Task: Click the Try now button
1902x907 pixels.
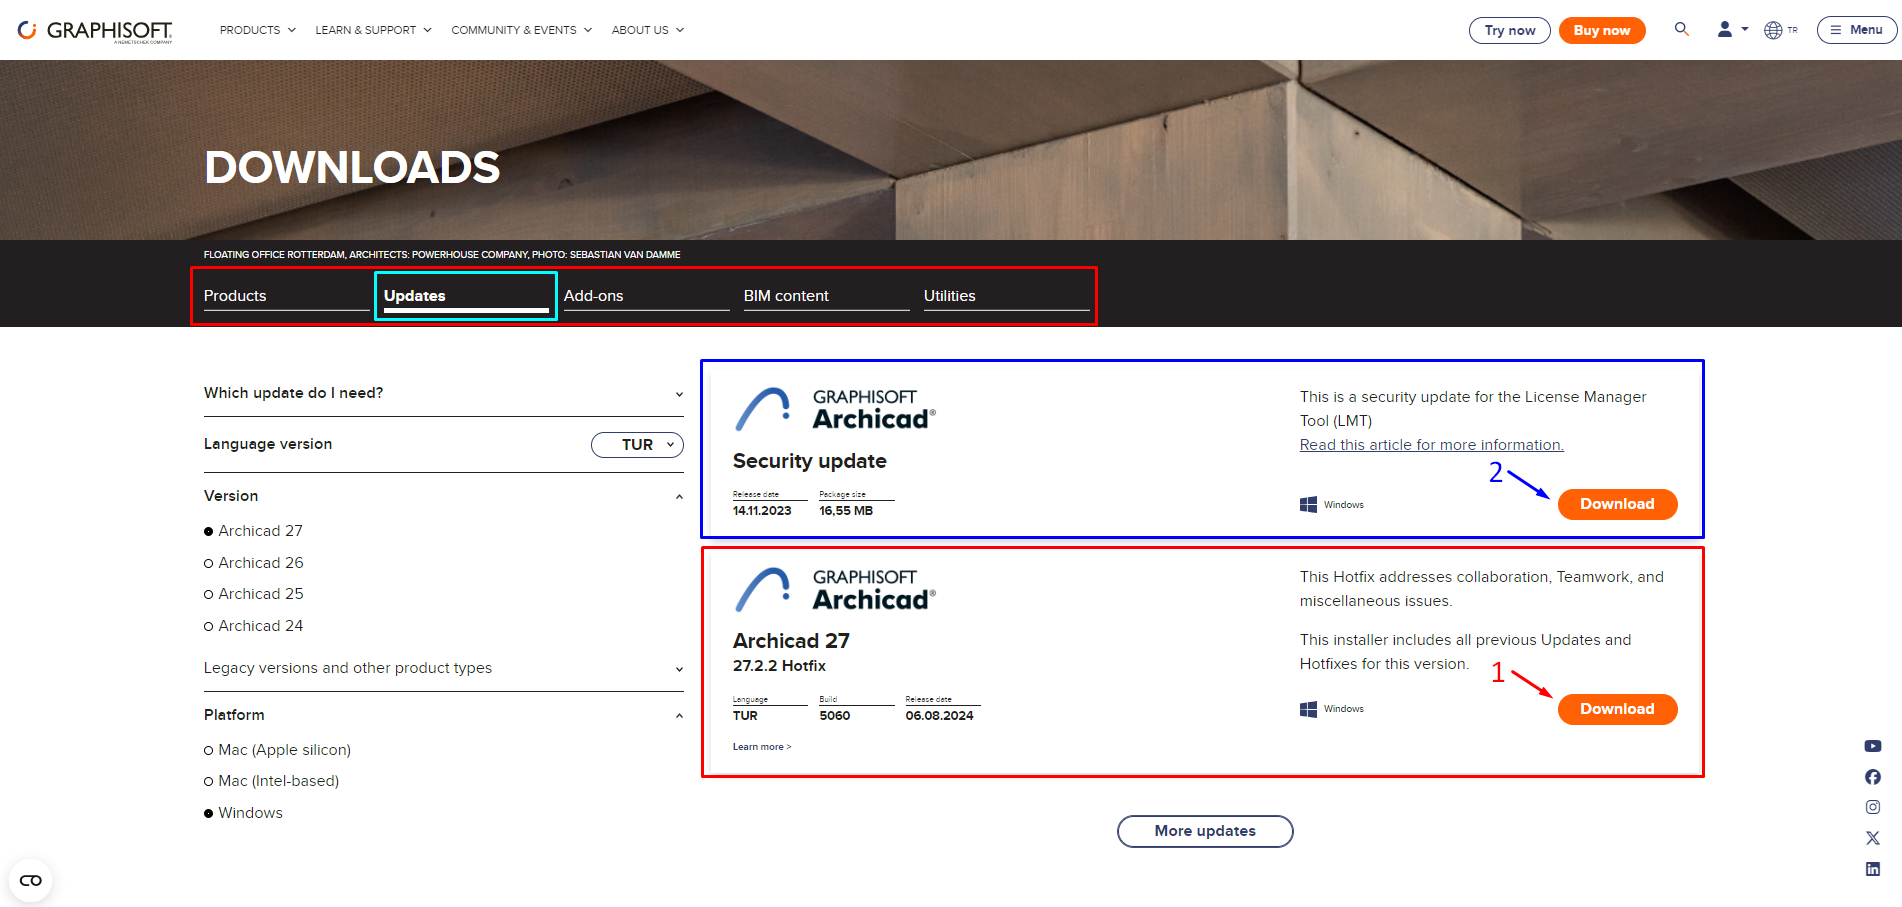Action: tap(1510, 30)
